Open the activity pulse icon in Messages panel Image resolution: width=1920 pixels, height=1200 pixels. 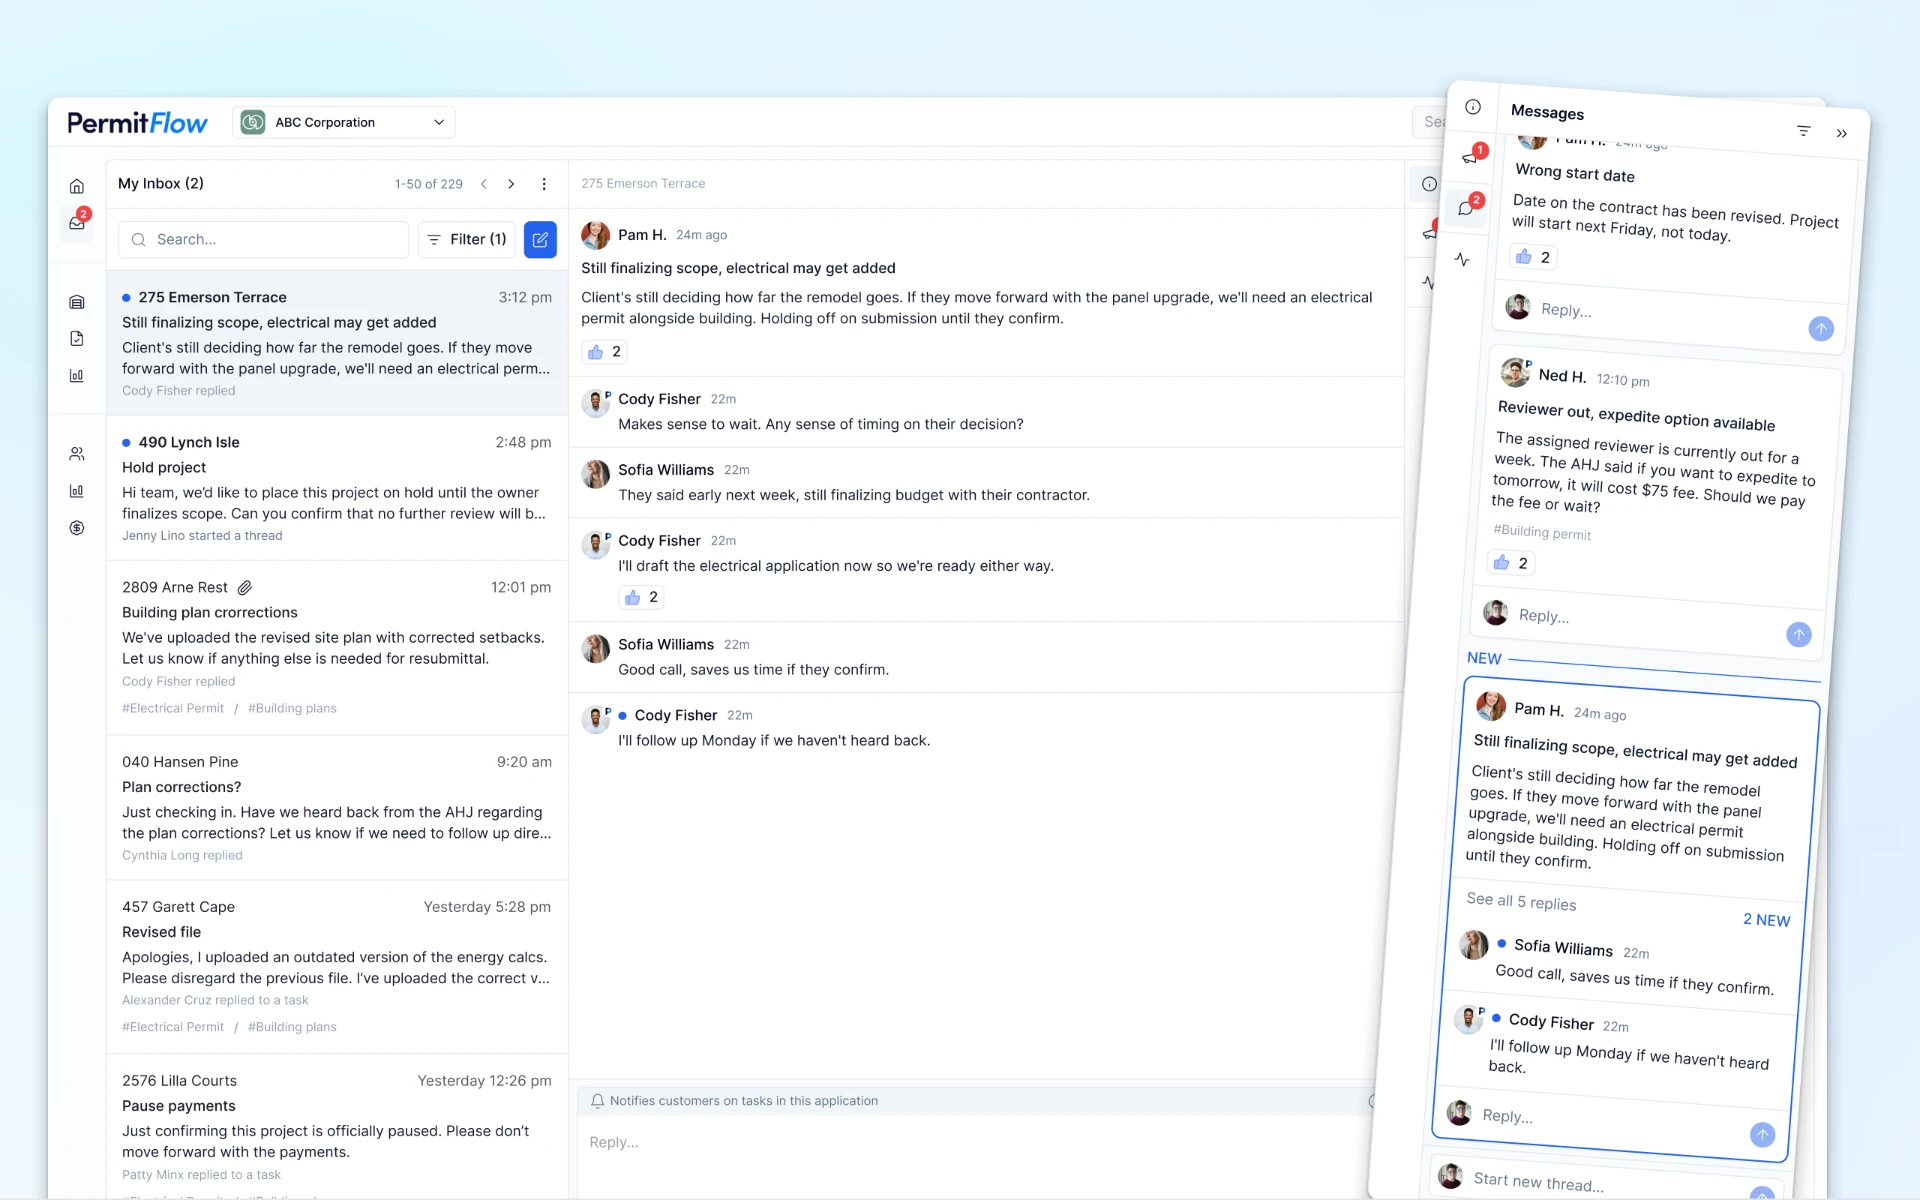1462,259
